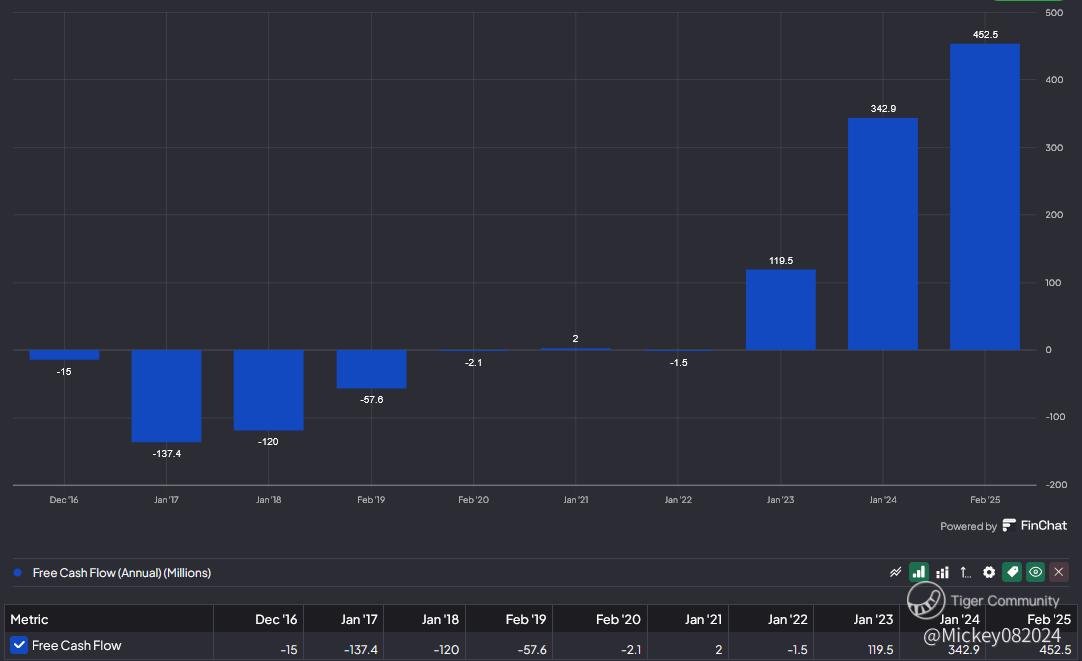This screenshot has width=1082, height=661.
Task: Select the bar chart type icon
Action: (x=918, y=572)
